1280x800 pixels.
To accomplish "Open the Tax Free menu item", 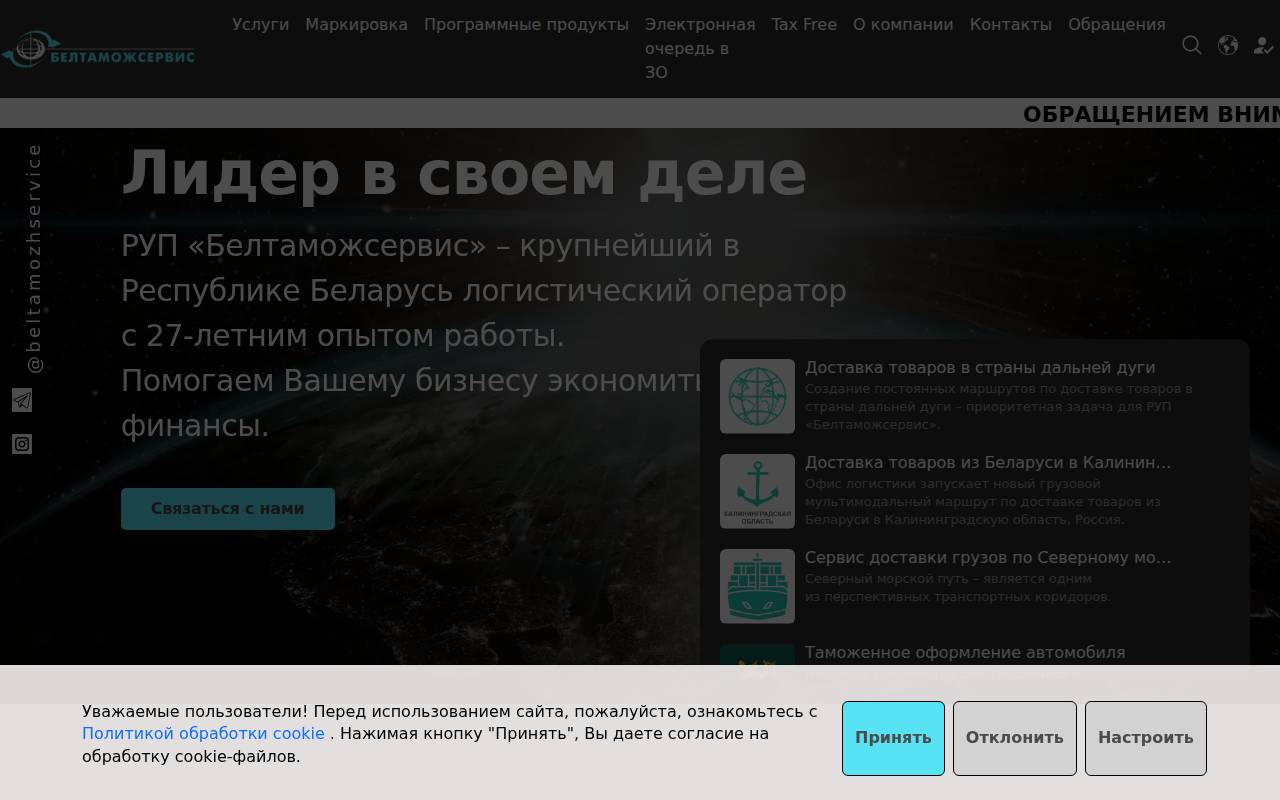I will [x=804, y=24].
